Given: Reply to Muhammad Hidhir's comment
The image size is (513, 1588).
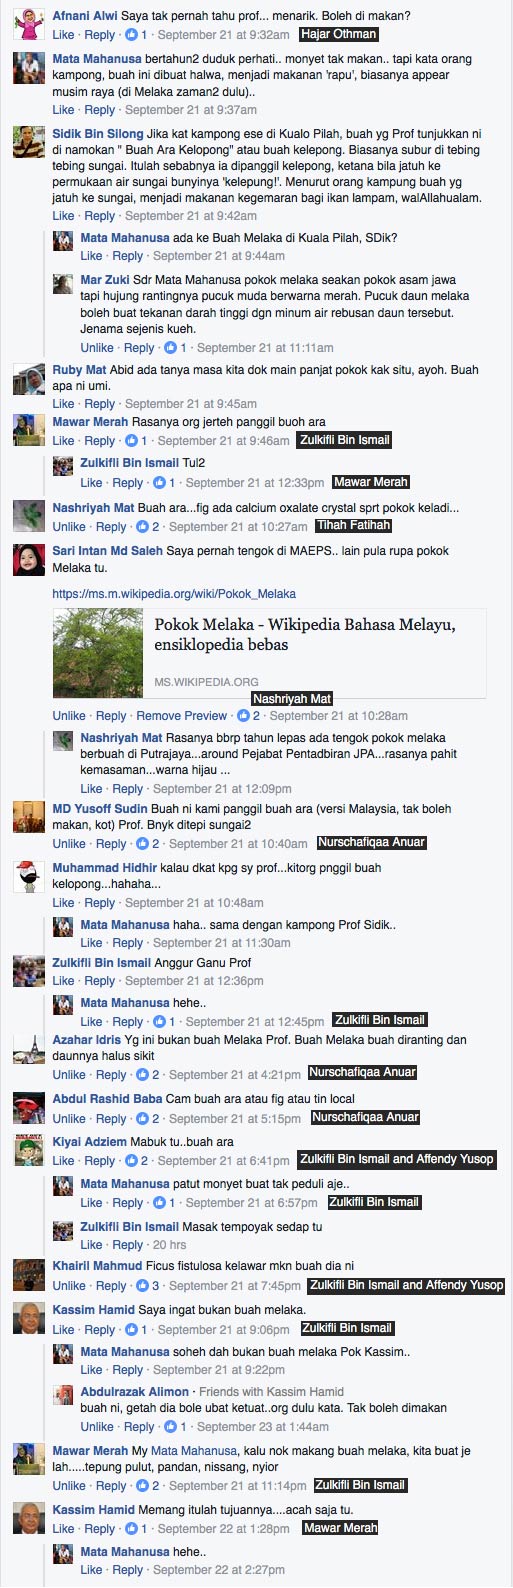Looking at the screenshot, I should [99, 903].
